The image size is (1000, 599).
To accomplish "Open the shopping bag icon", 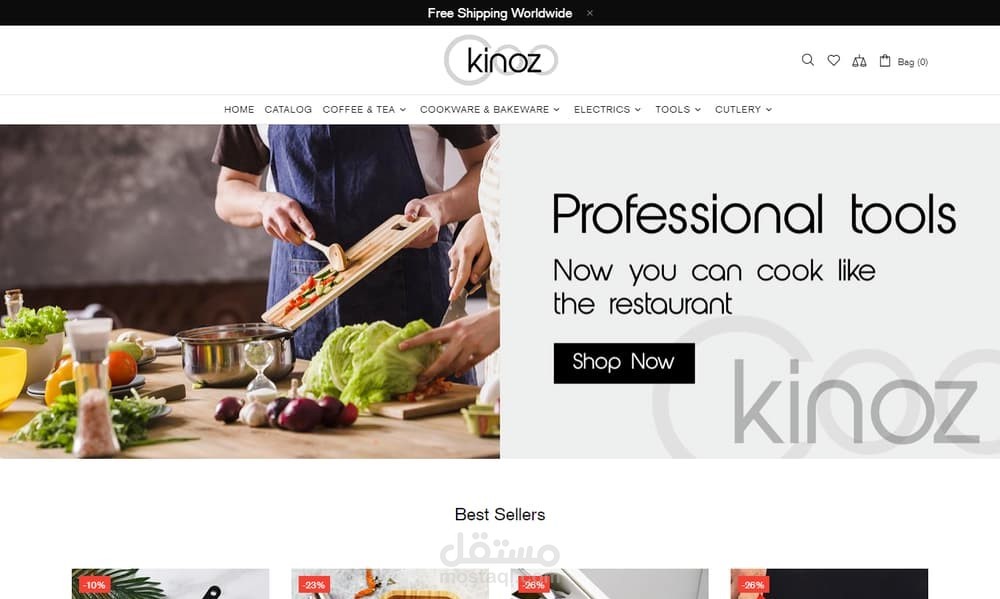I will [x=885, y=61].
